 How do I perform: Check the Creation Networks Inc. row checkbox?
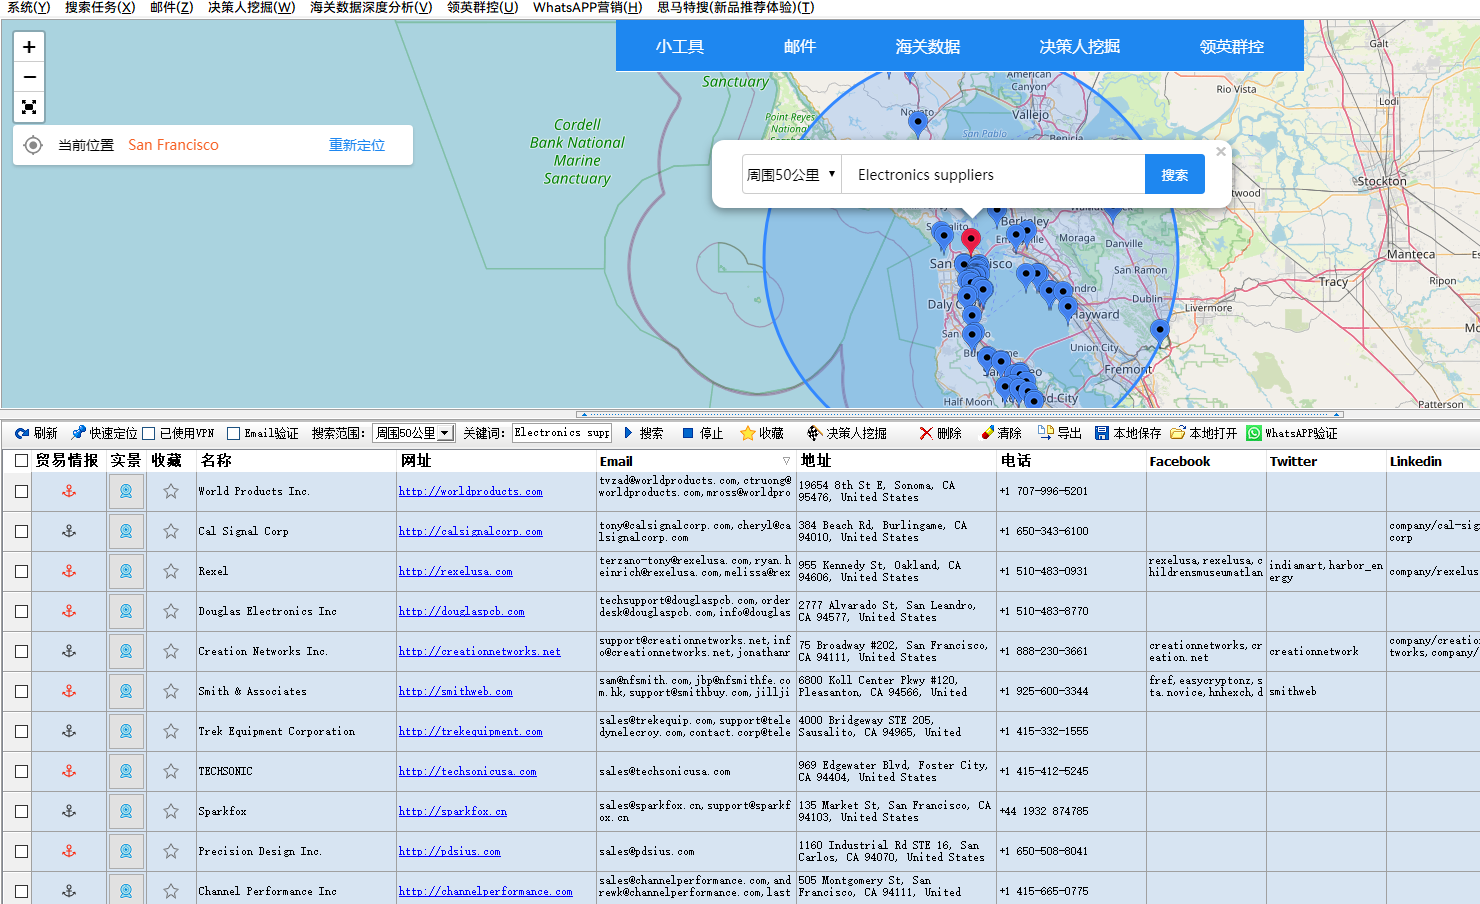coord(21,651)
